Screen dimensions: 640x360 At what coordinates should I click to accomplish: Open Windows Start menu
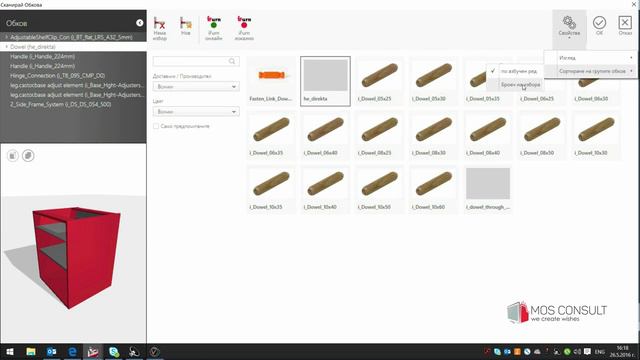click(10, 351)
